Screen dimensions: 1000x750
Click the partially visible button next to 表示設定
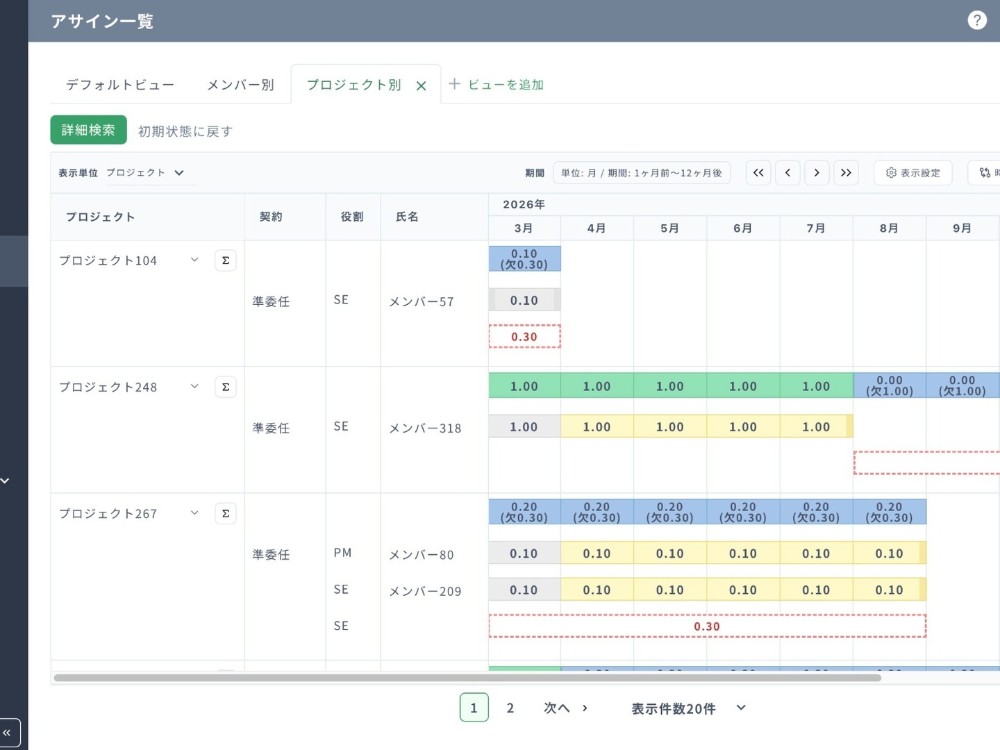(984, 173)
